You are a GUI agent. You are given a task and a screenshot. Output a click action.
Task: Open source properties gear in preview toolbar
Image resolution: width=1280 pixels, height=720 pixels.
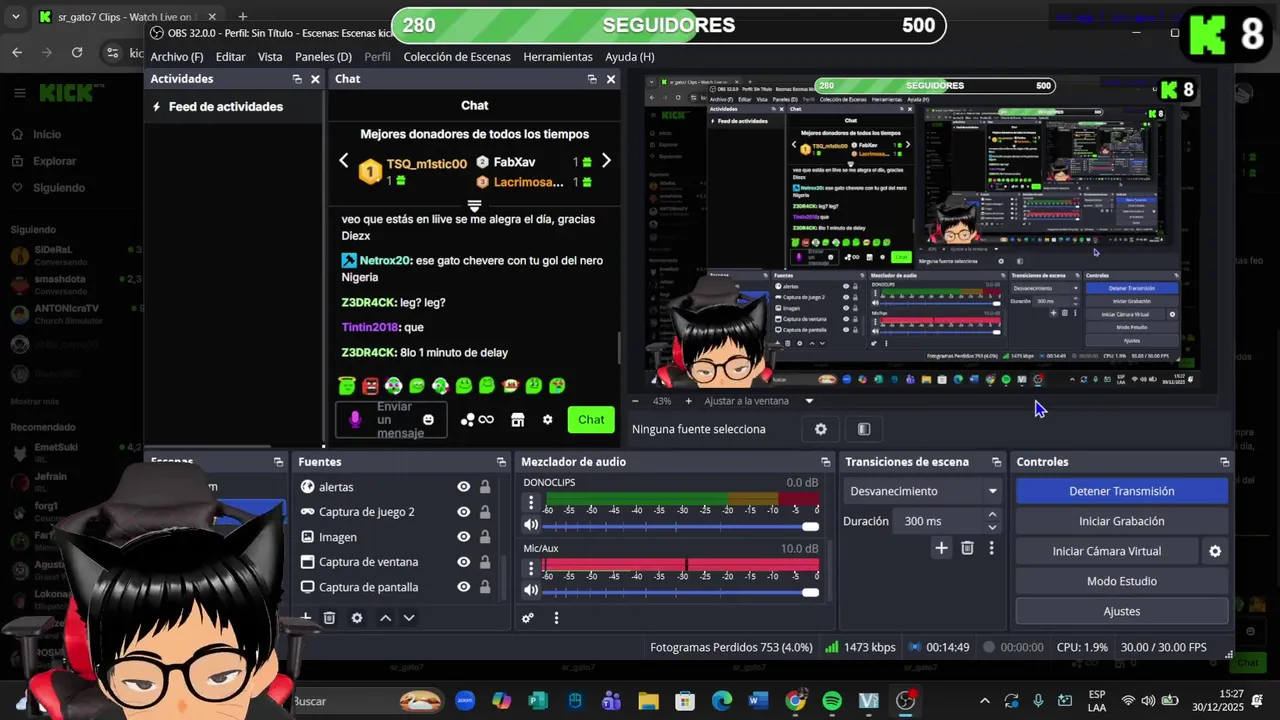(821, 429)
